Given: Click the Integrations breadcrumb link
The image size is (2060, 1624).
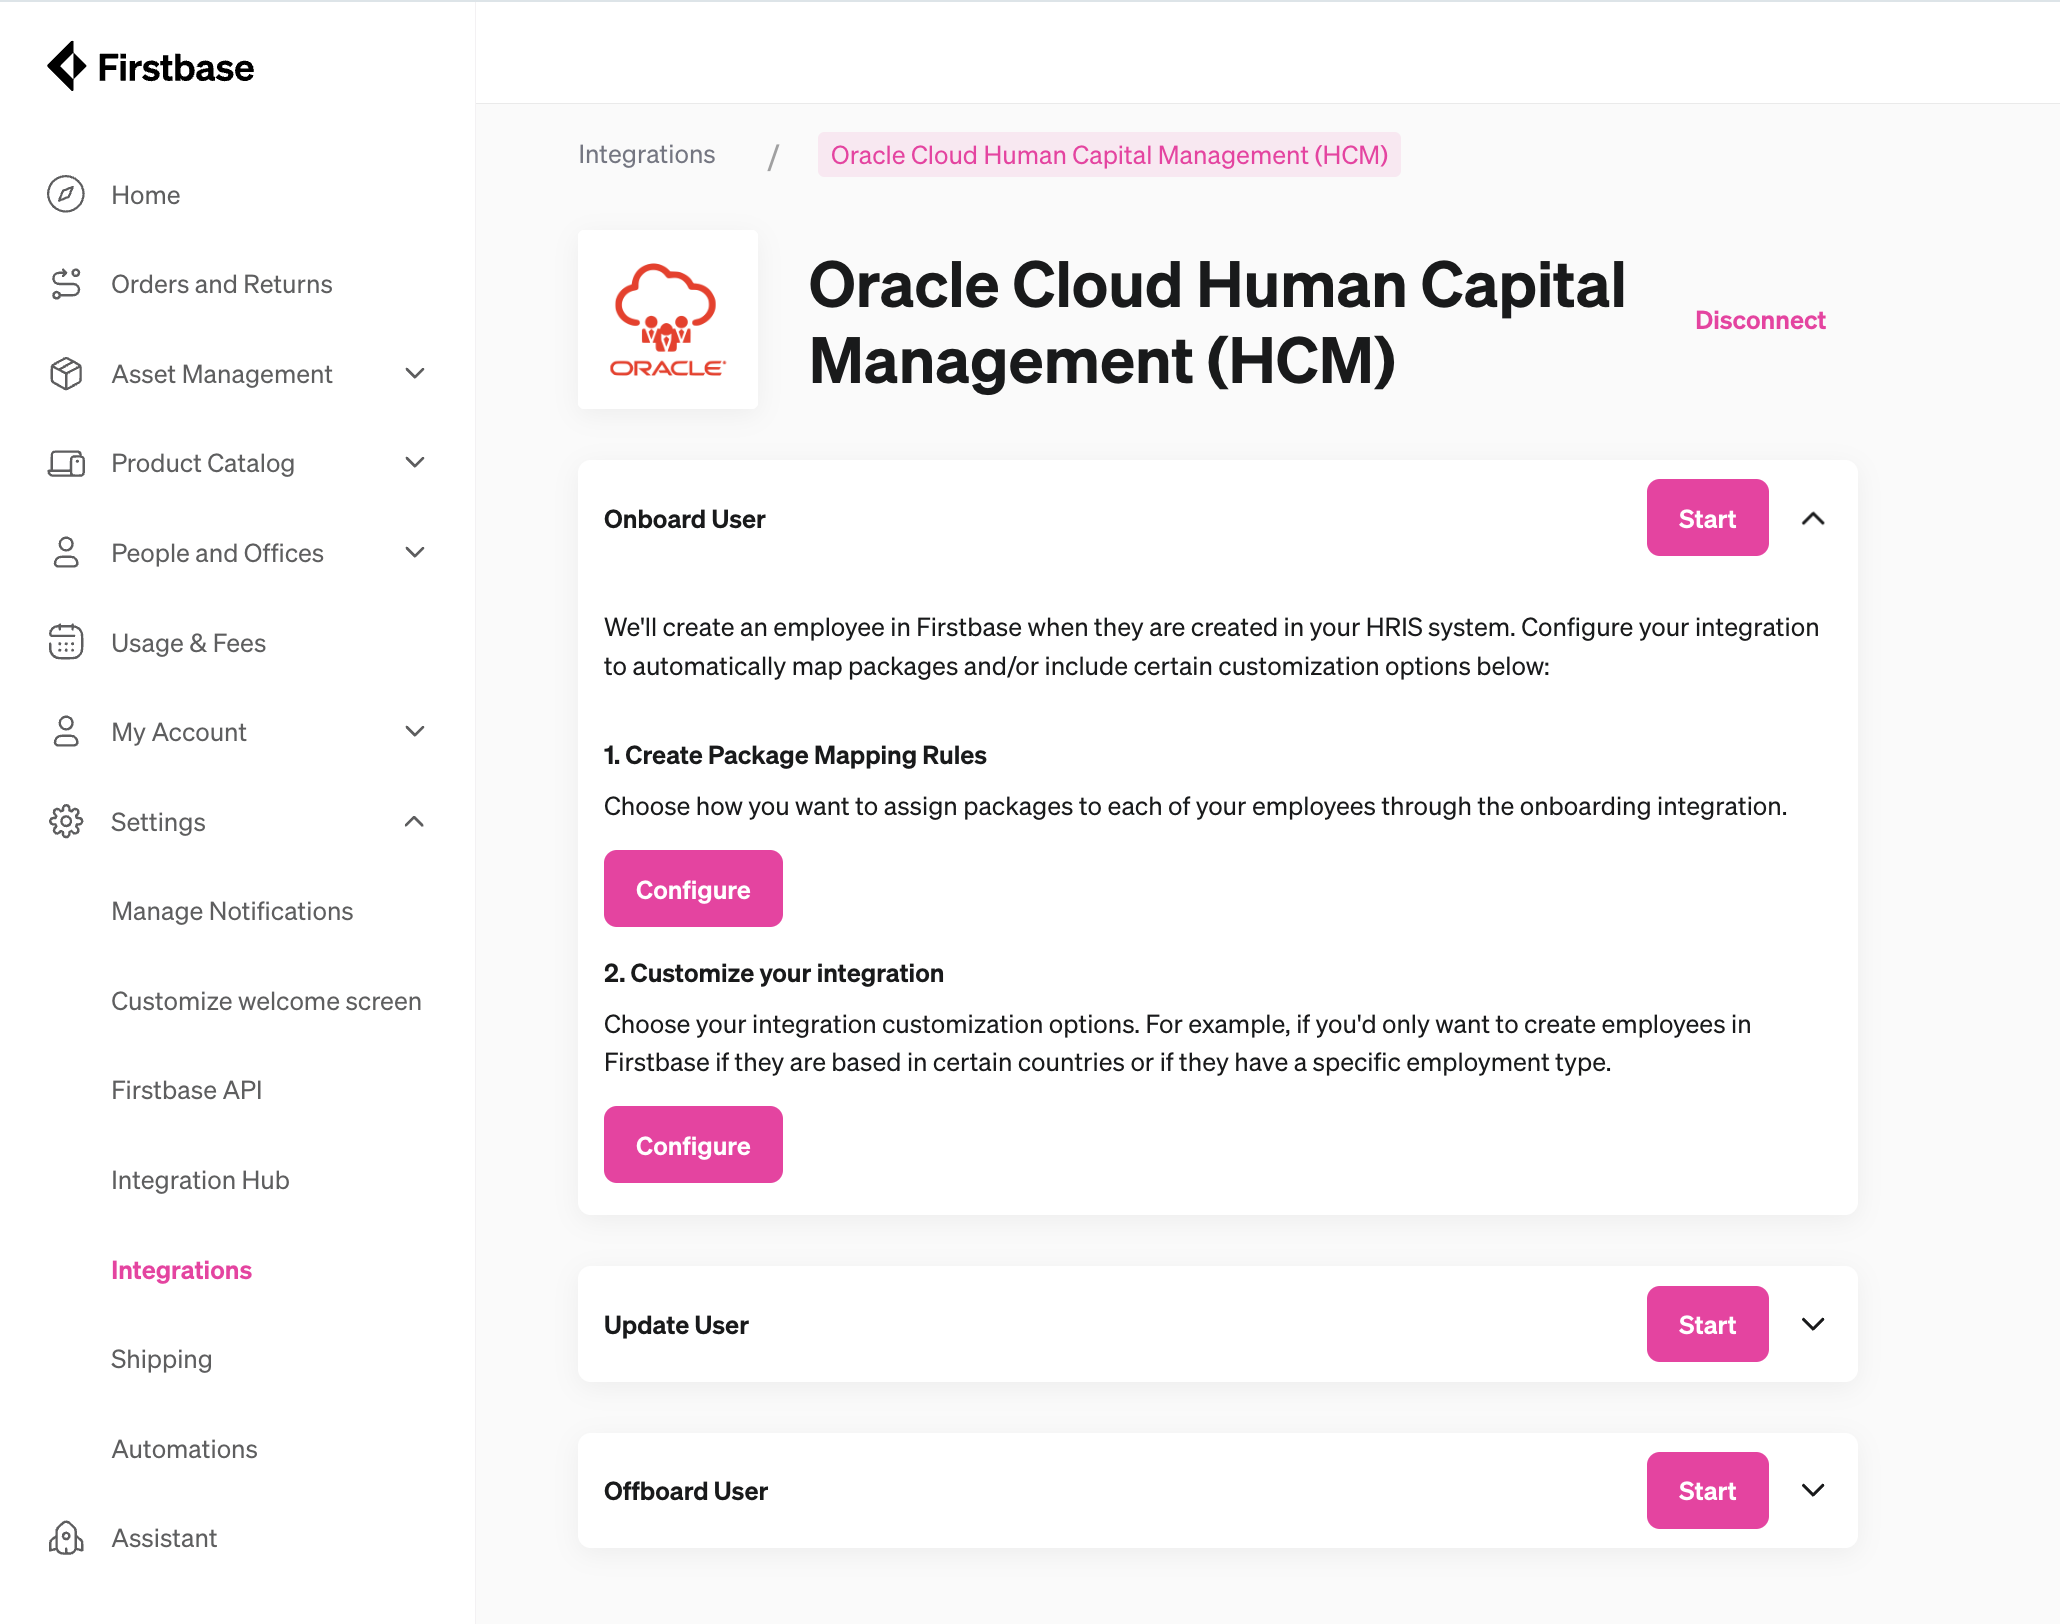Looking at the screenshot, I should 646,154.
